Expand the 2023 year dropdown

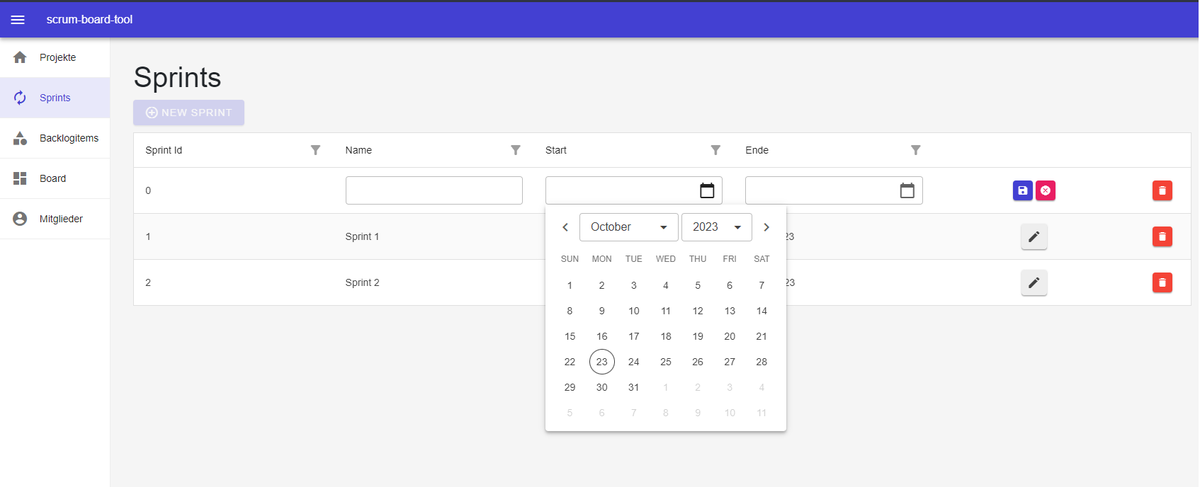716,227
